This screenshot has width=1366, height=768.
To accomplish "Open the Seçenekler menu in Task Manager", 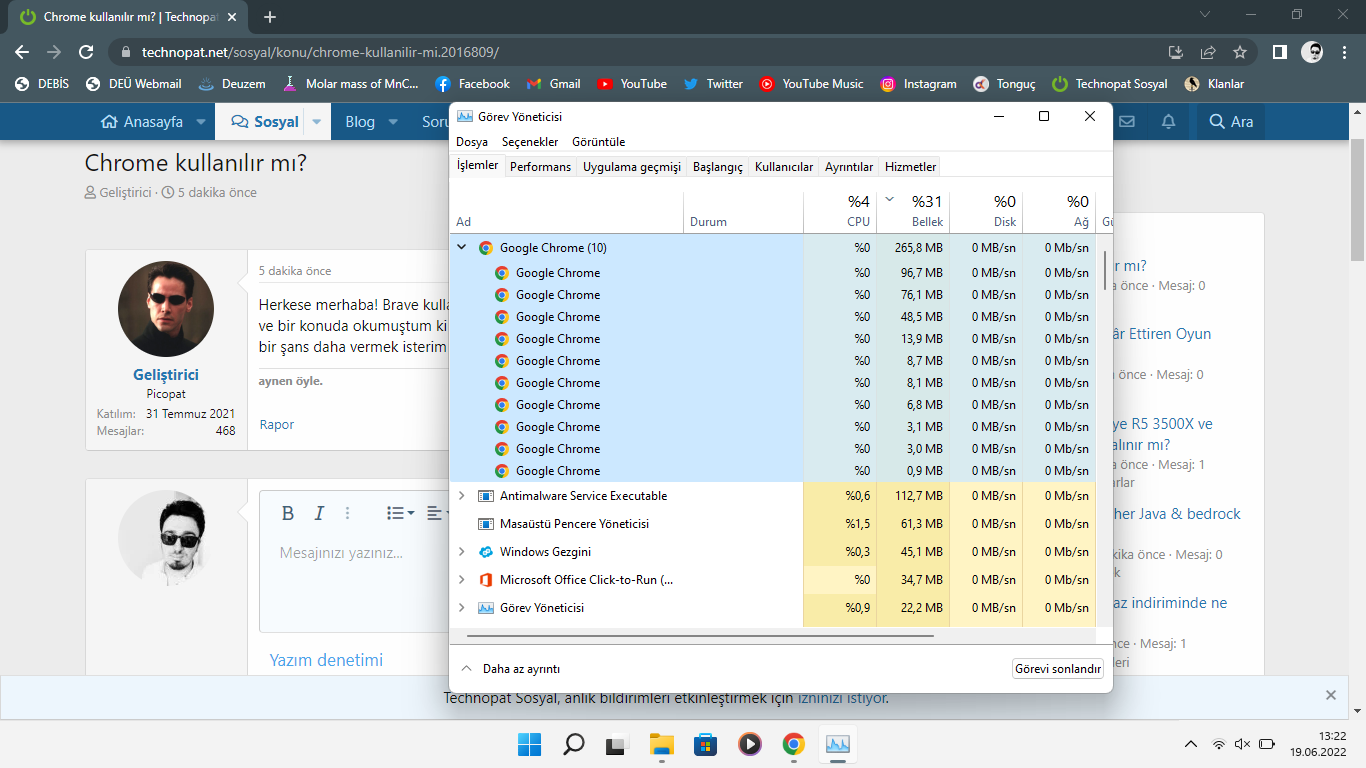I will tap(529, 142).
